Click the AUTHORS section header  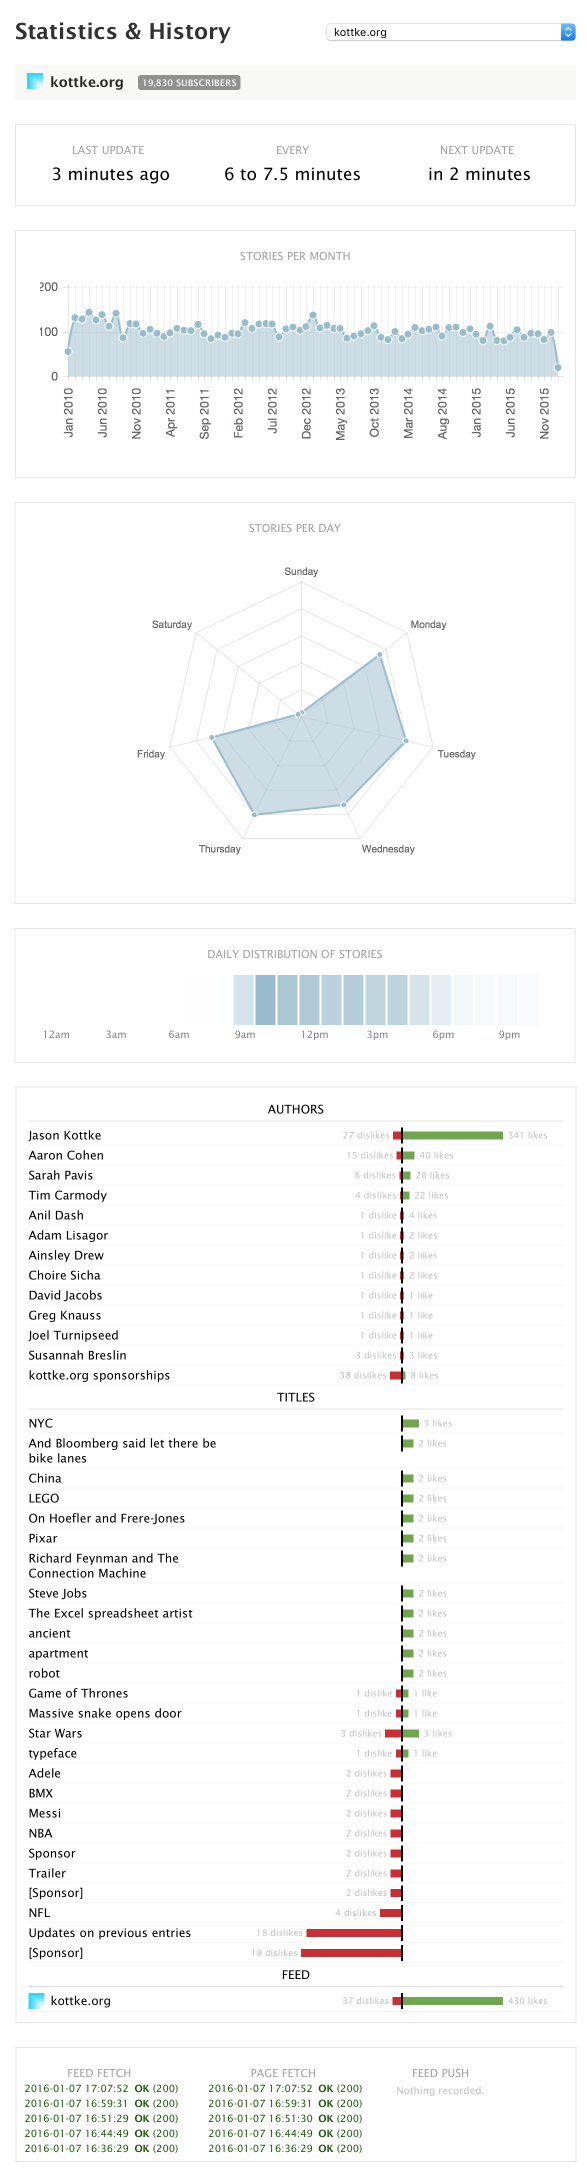pyautogui.click(x=296, y=1109)
